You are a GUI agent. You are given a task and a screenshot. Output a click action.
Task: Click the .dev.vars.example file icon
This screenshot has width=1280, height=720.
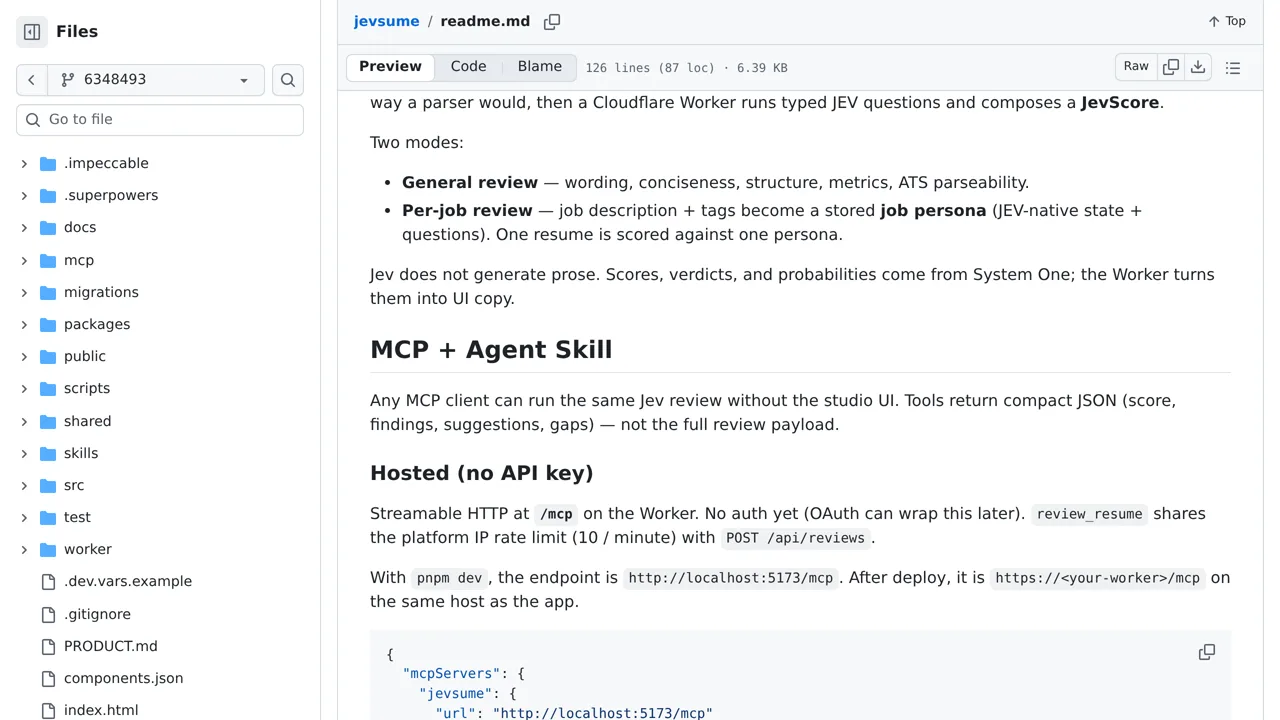pyautogui.click(x=48, y=581)
